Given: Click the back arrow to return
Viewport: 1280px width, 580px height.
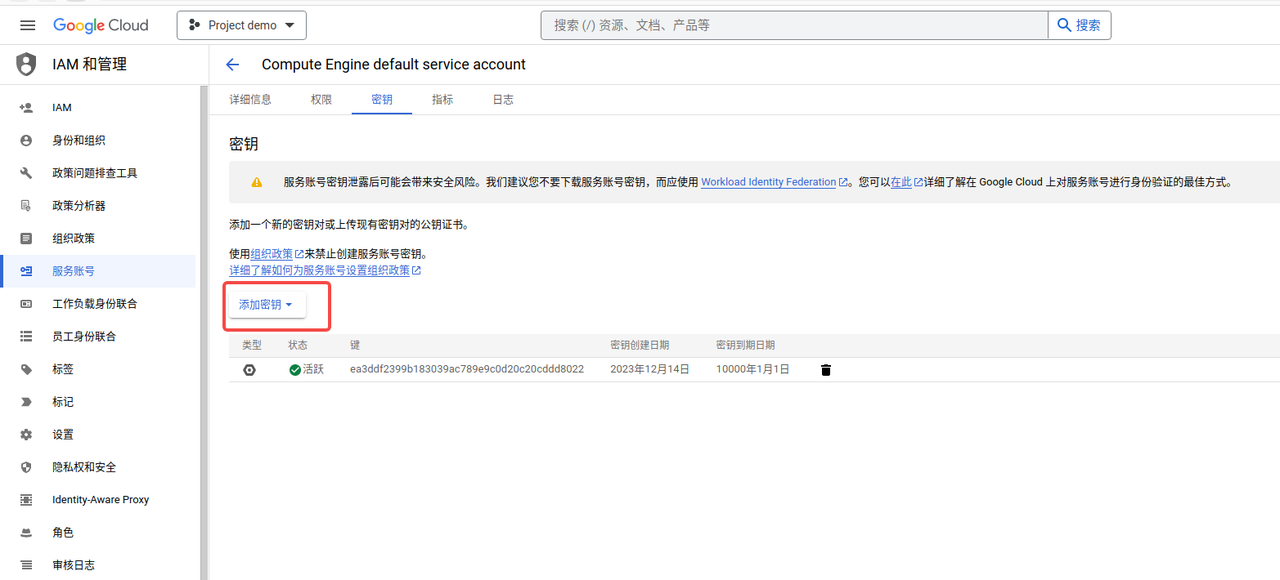Looking at the screenshot, I should [x=232, y=64].
